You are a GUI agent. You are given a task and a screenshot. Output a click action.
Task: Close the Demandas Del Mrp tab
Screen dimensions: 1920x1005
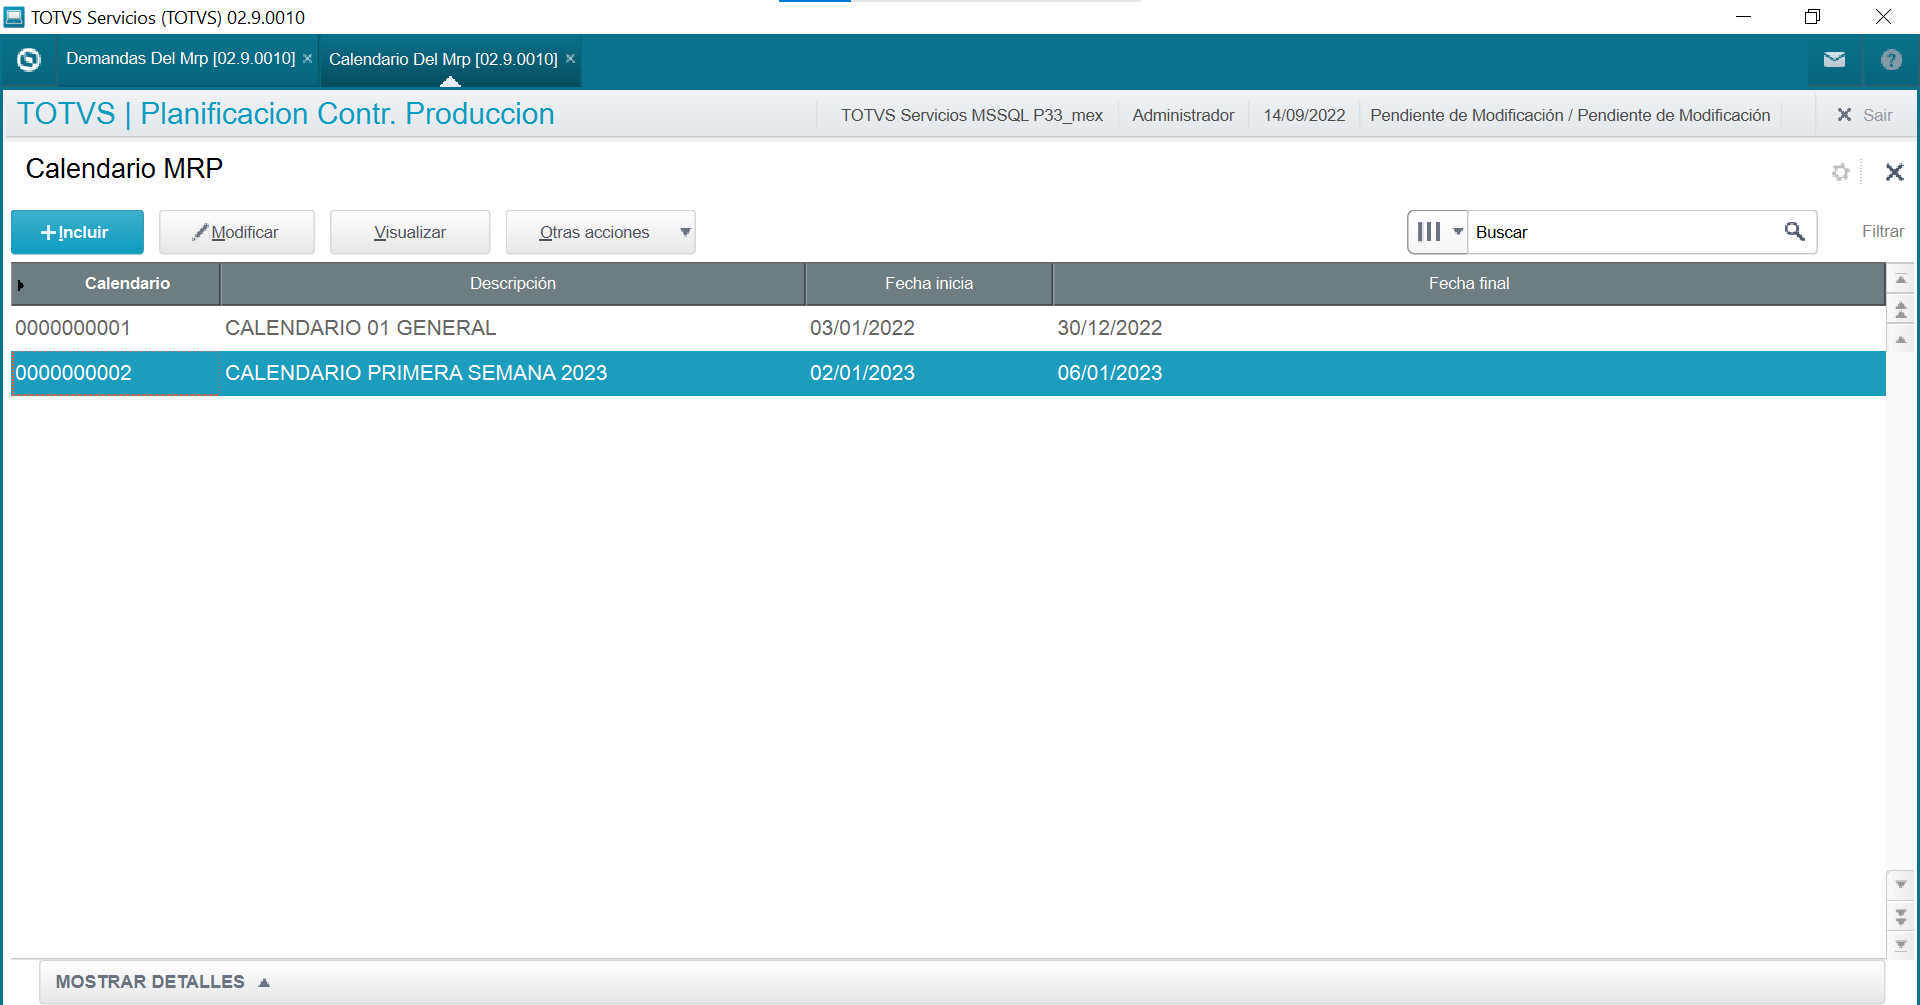coord(307,59)
